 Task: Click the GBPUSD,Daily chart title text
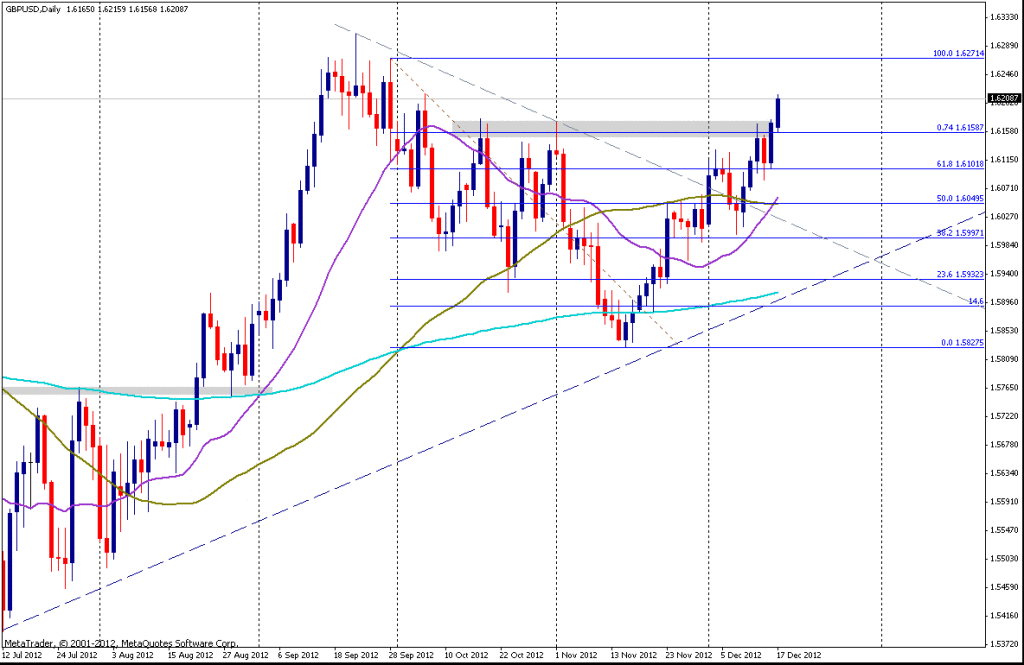point(30,6)
